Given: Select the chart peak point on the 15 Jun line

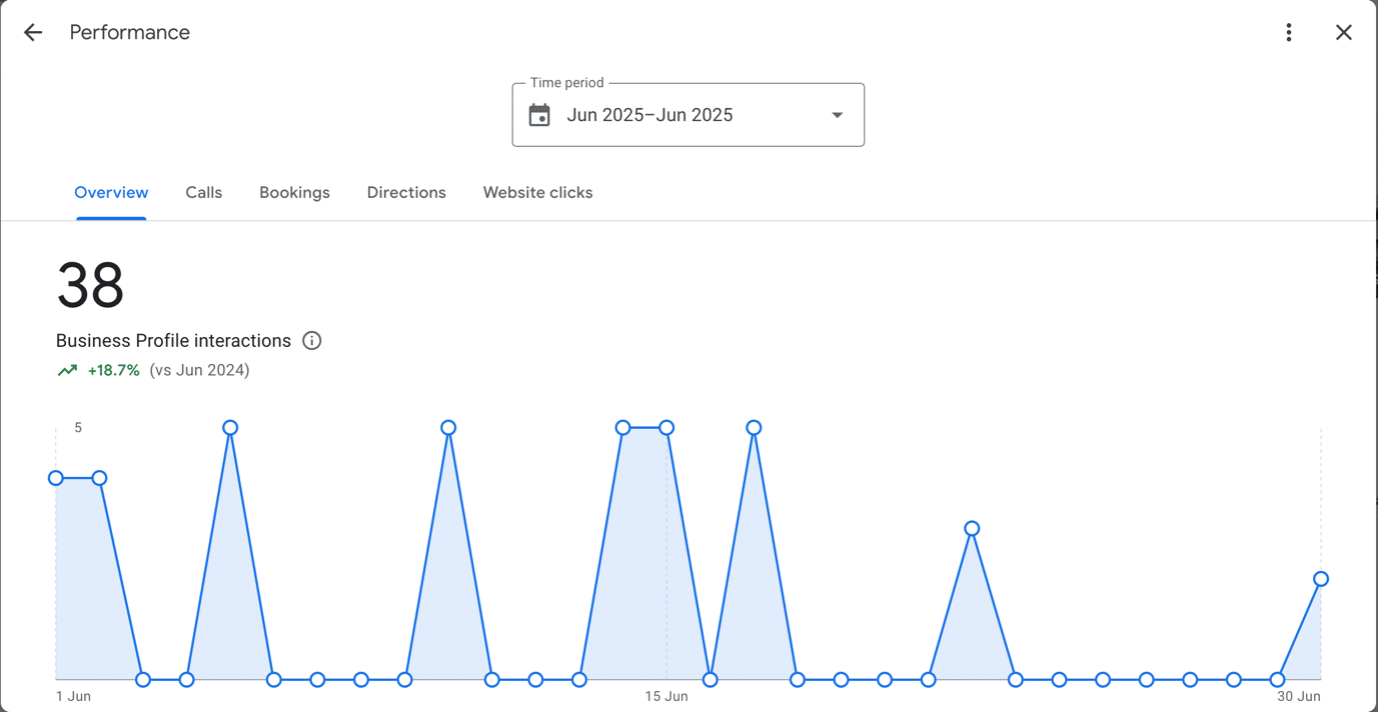Looking at the screenshot, I should tap(666, 428).
